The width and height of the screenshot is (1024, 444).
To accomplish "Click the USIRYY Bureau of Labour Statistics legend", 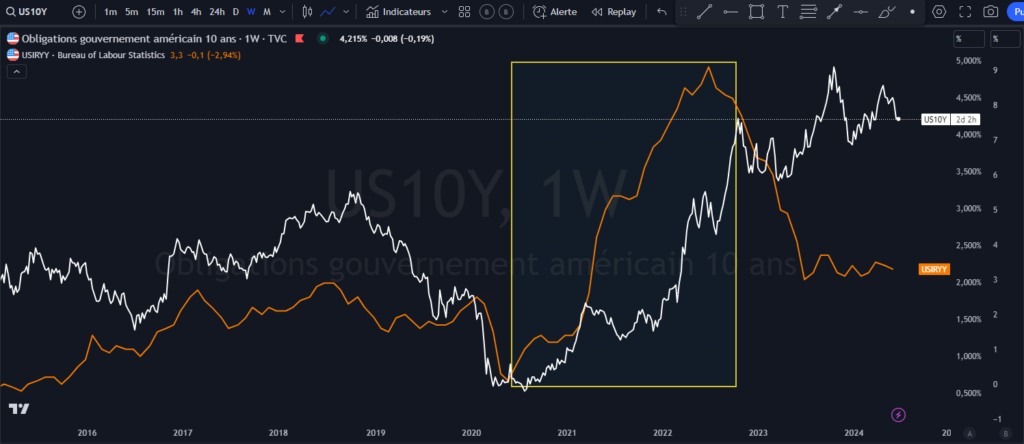I will 93,56.
